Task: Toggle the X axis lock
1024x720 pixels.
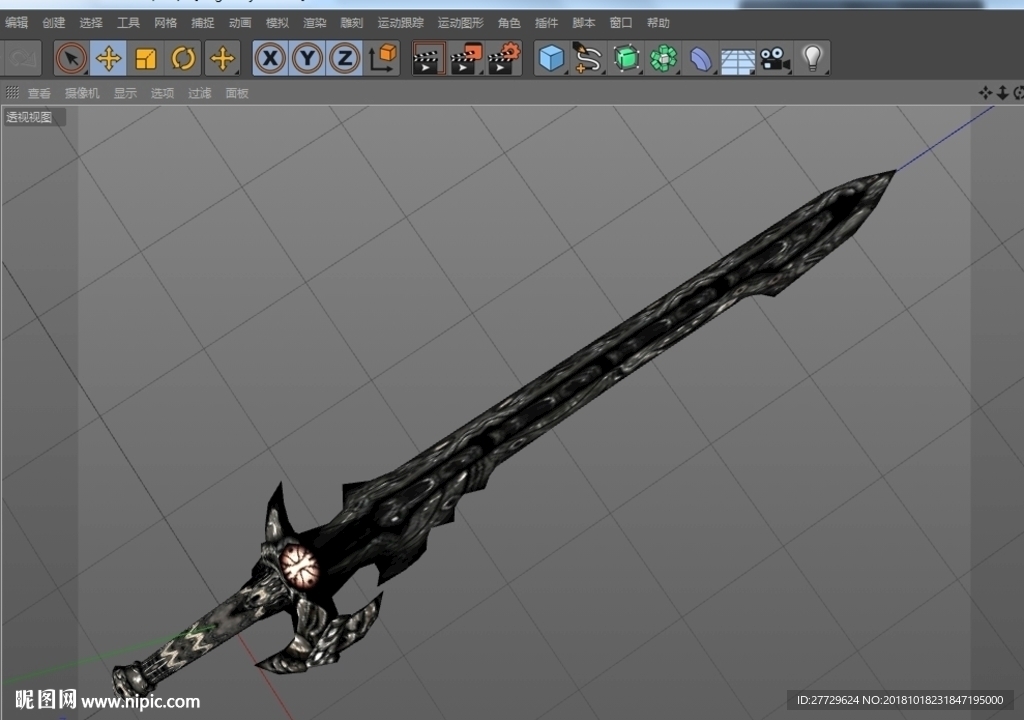Action: tap(270, 59)
